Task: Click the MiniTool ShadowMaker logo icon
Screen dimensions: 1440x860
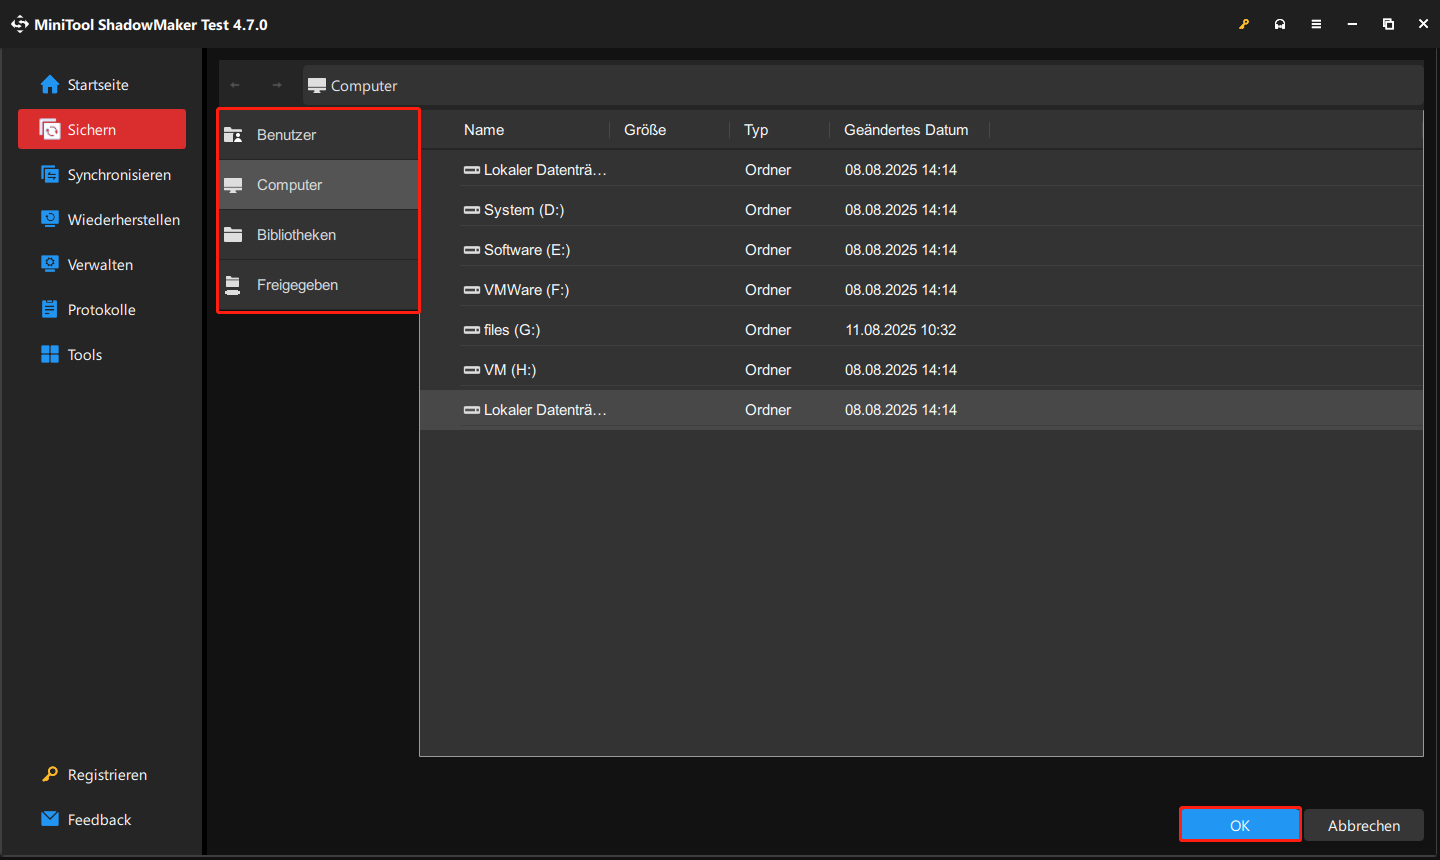Action: point(20,24)
